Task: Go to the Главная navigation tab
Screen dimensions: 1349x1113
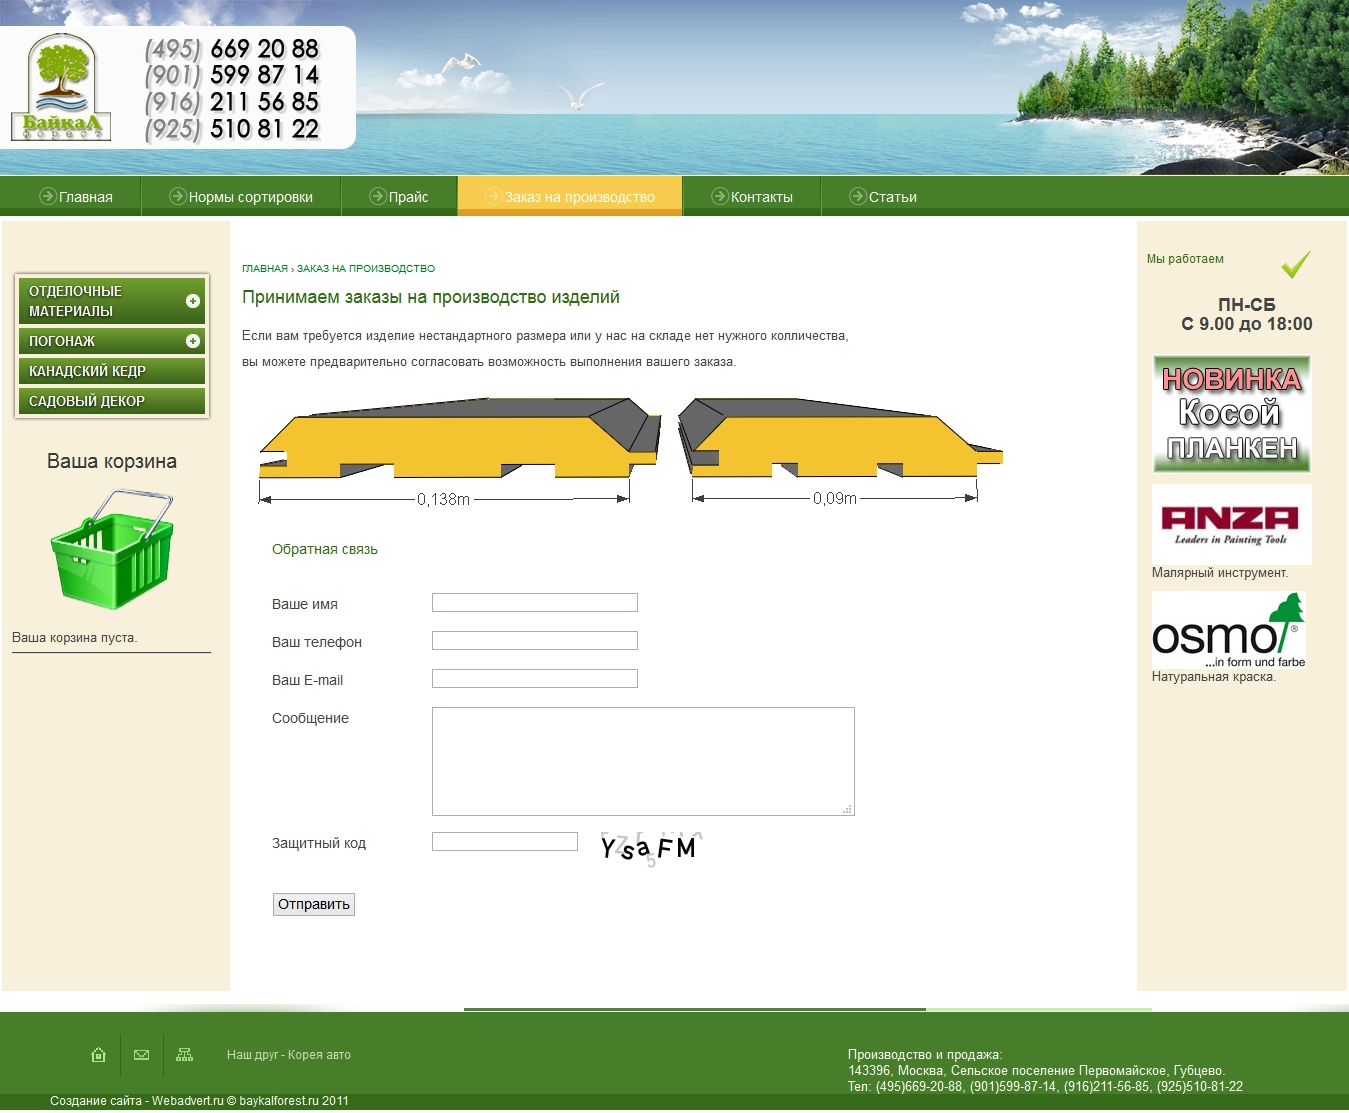Action: tap(76, 197)
